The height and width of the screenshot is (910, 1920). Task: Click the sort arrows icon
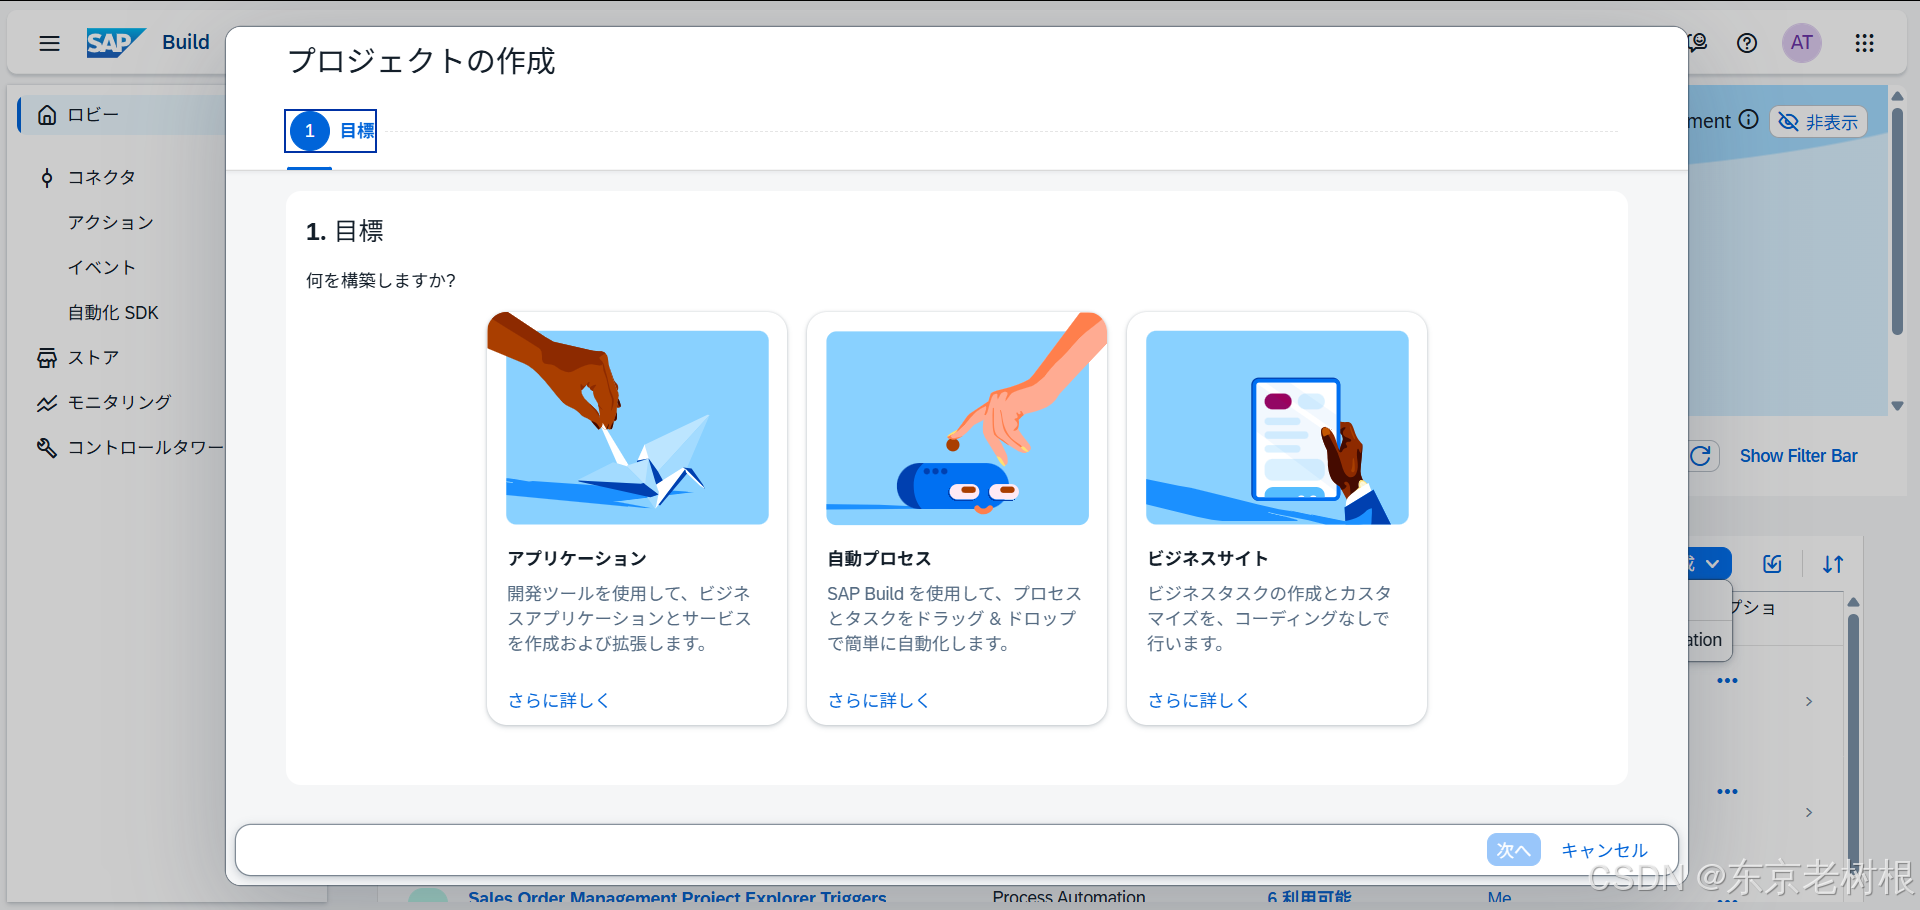(1833, 564)
